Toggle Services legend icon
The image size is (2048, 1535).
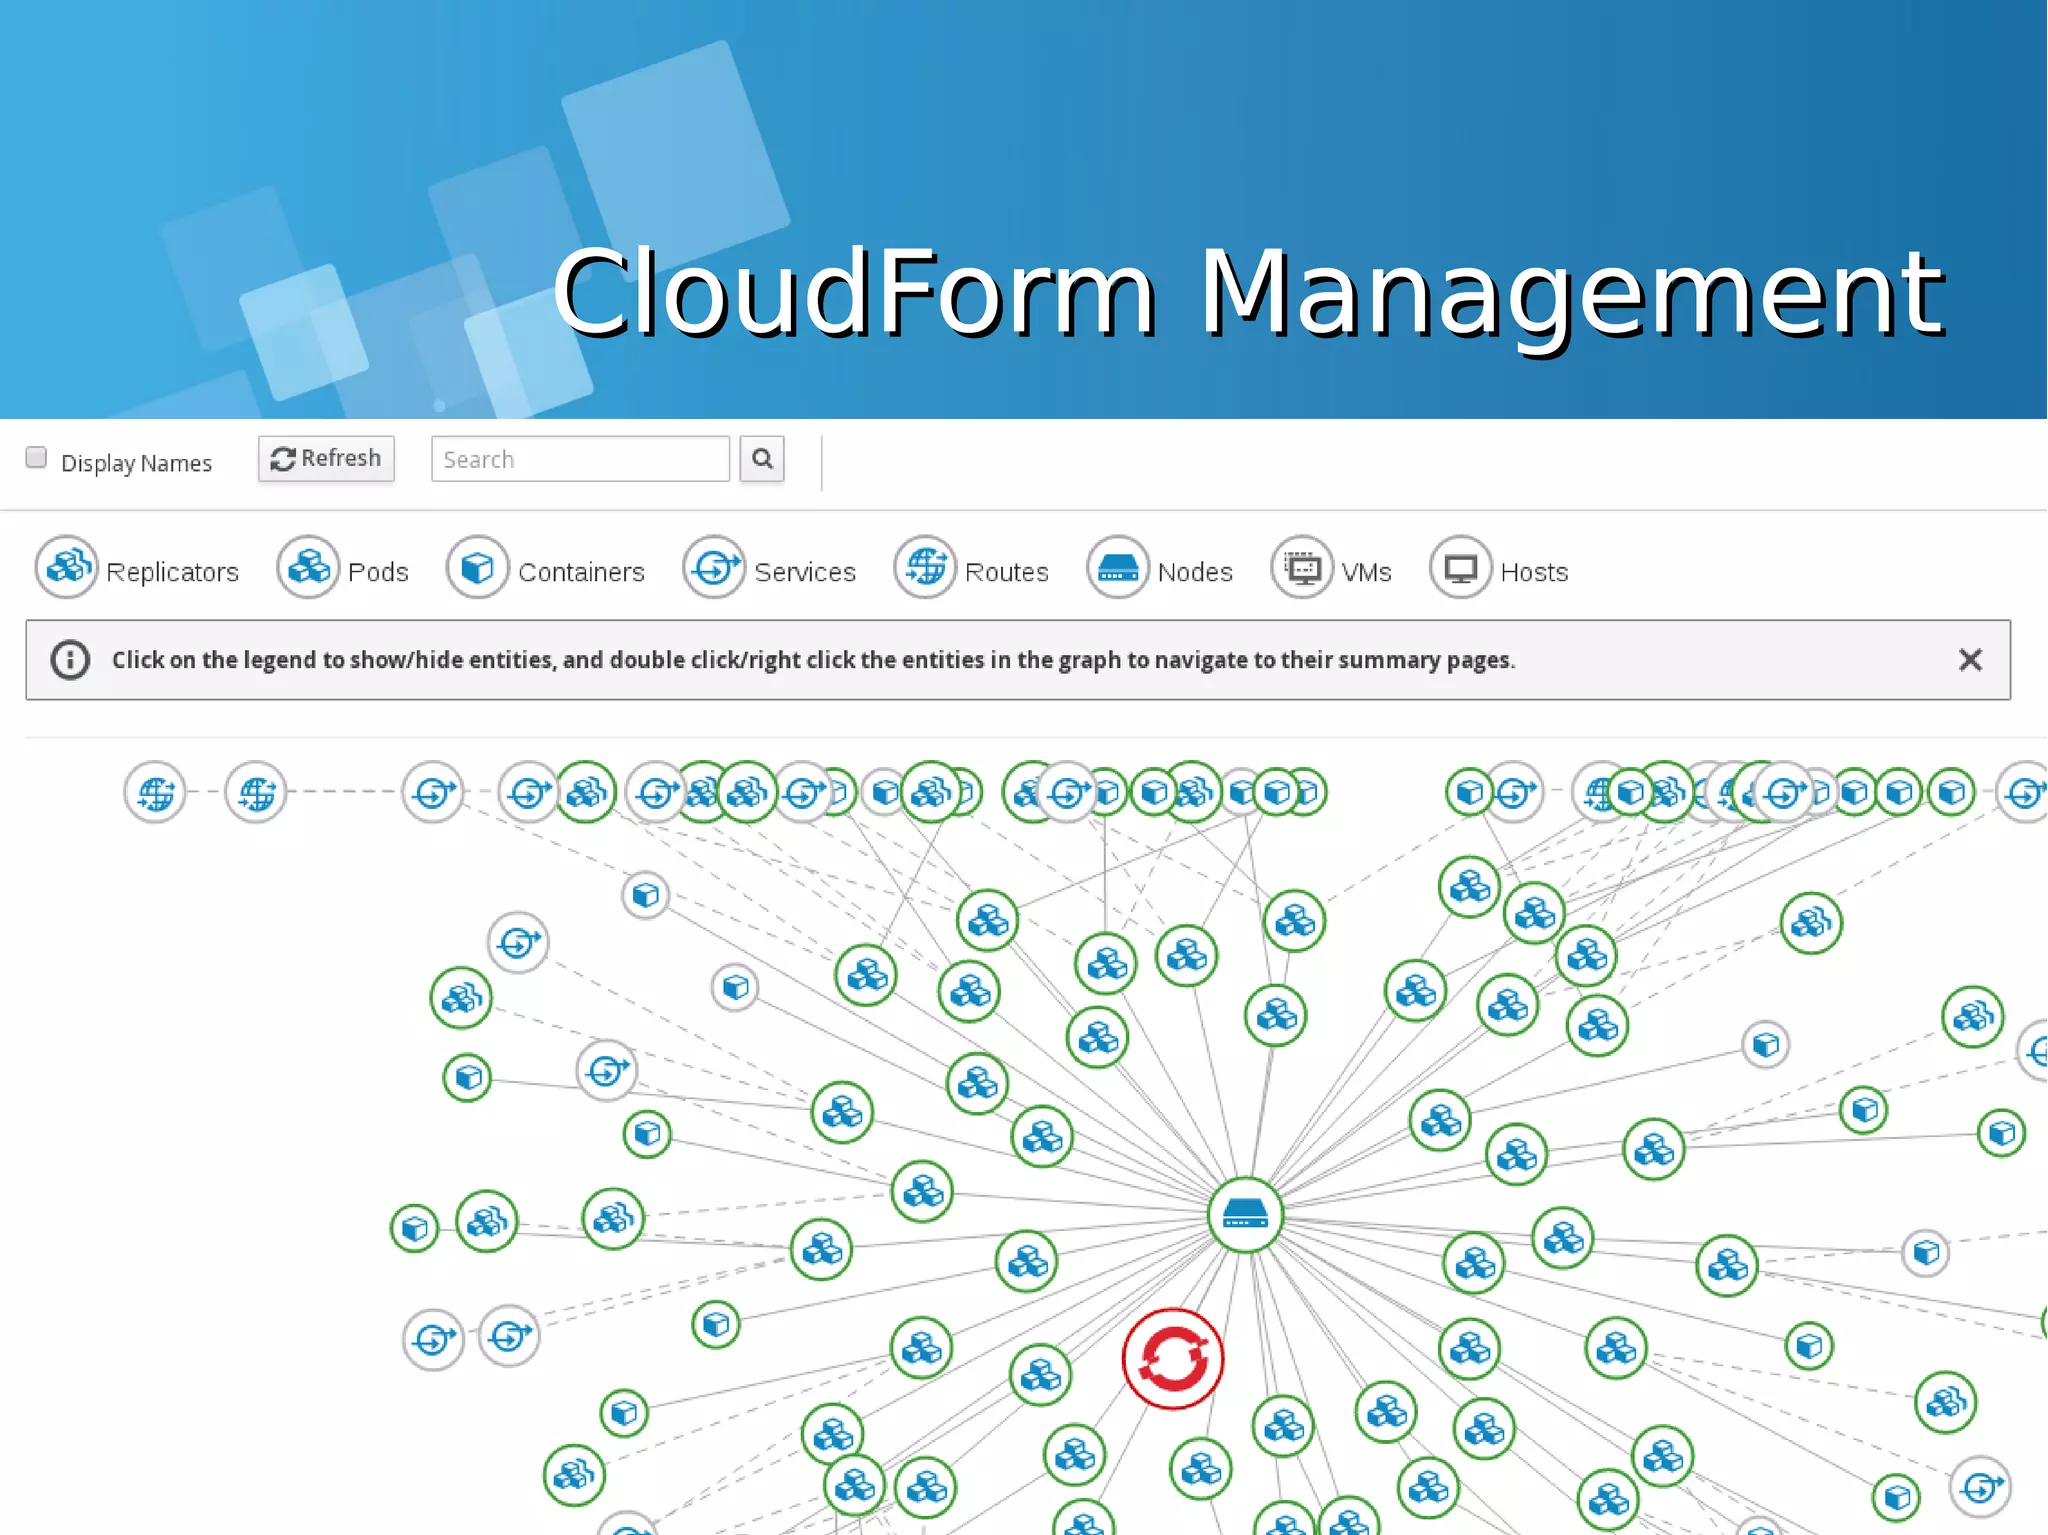pyautogui.click(x=714, y=567)
